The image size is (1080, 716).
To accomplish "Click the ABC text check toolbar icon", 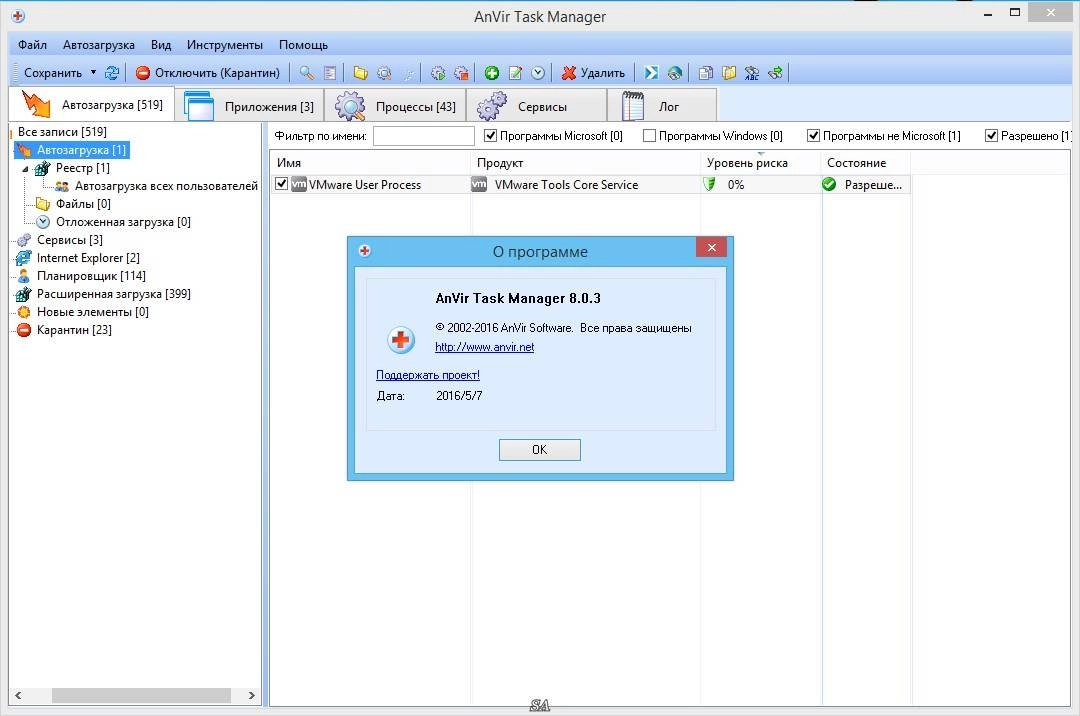I will [751, 72].
